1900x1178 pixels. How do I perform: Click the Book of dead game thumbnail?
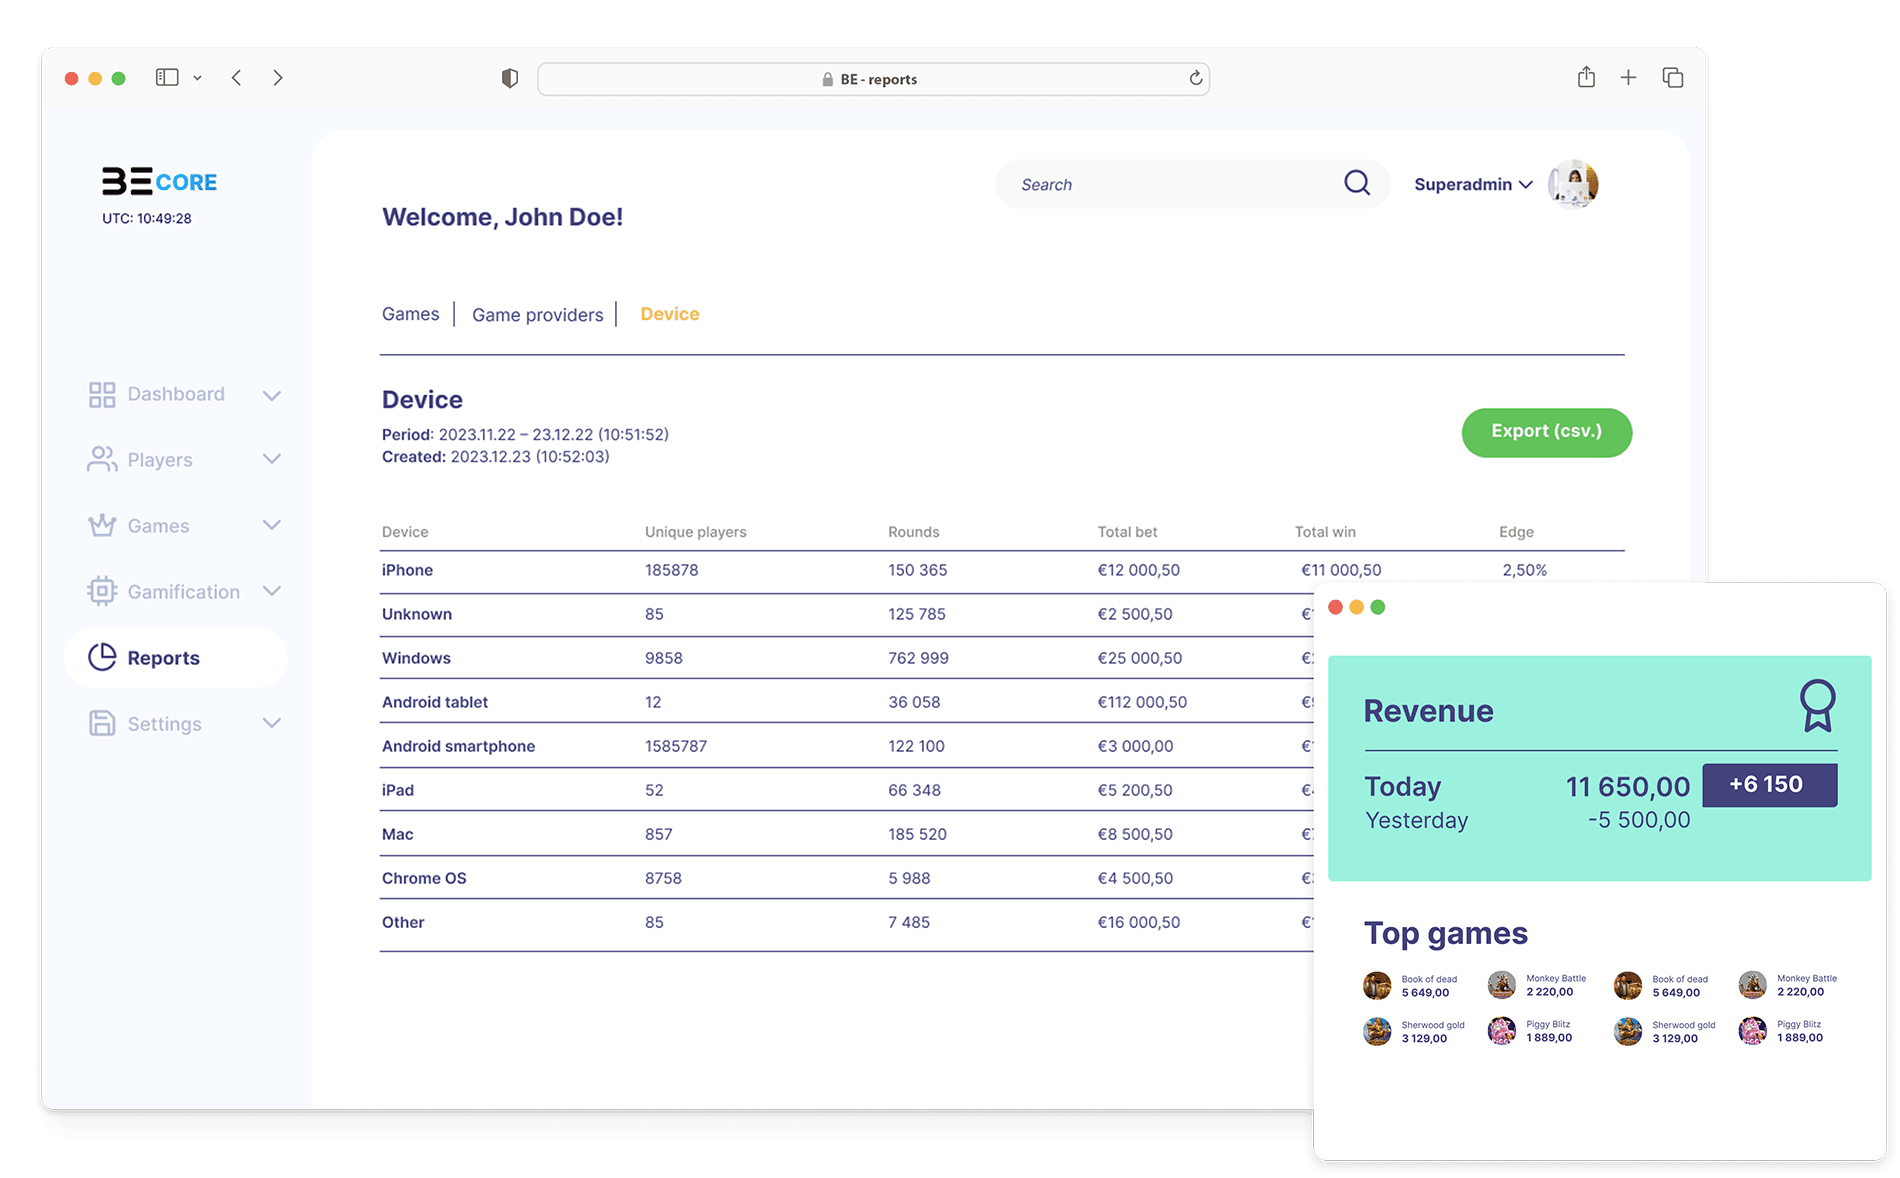point(1377,984)
